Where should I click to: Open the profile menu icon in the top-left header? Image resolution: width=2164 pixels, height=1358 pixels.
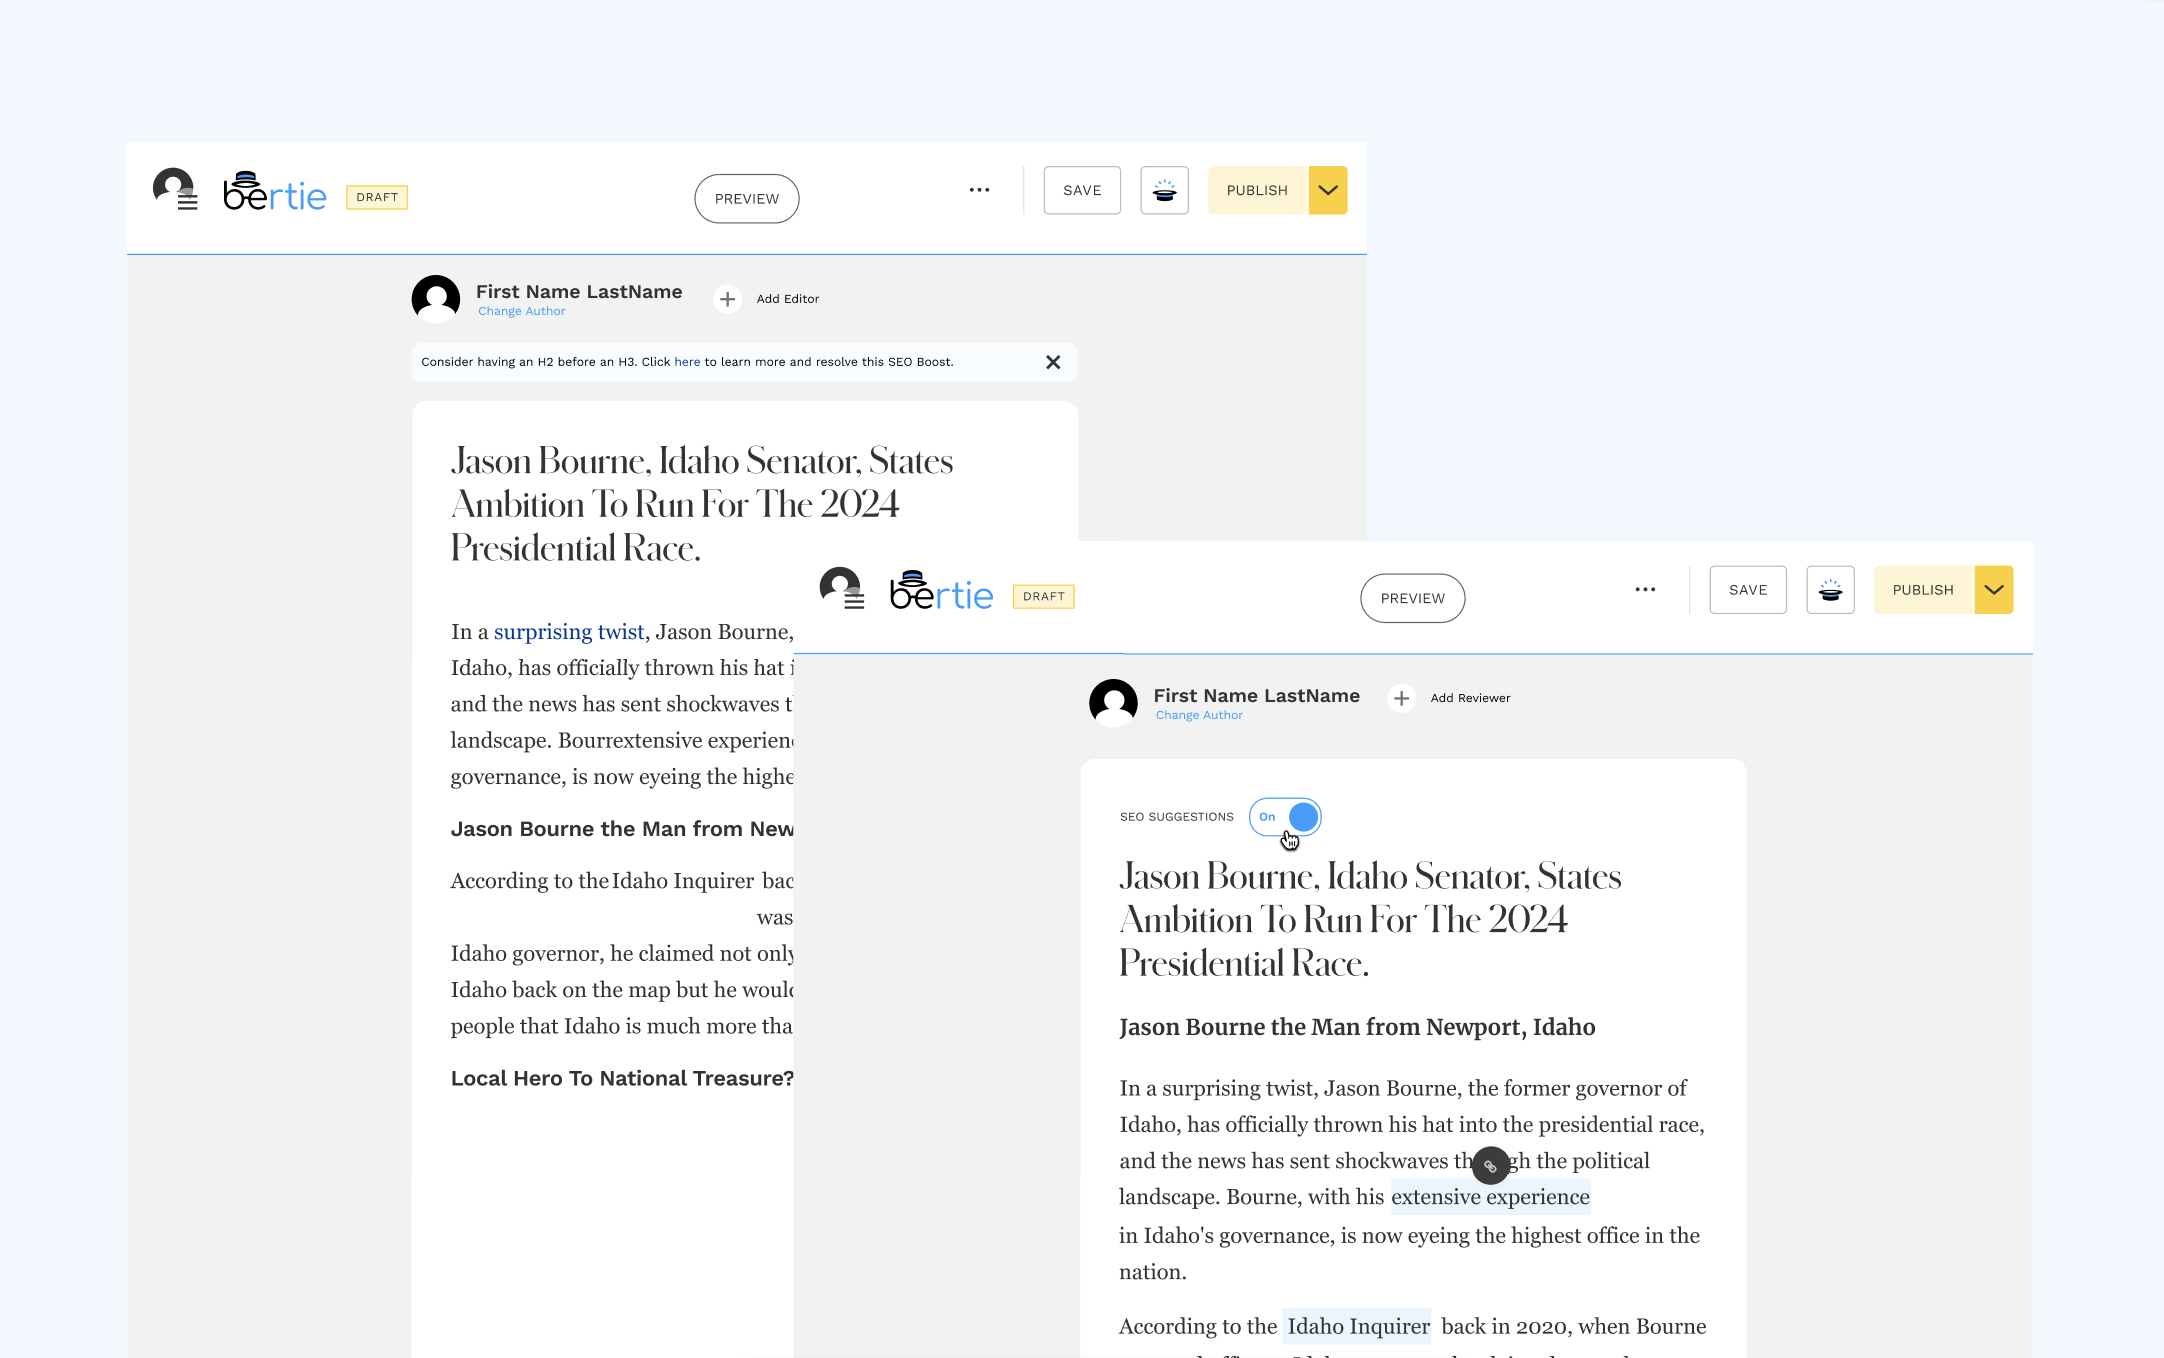[x=175, y=189]
